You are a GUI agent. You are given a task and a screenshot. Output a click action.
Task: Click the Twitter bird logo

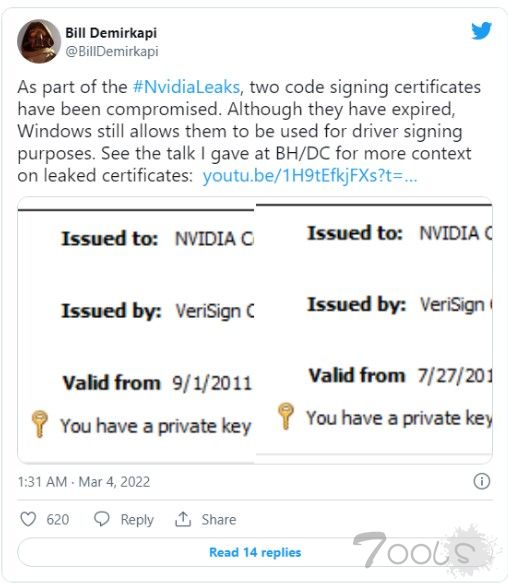(481, 31)
